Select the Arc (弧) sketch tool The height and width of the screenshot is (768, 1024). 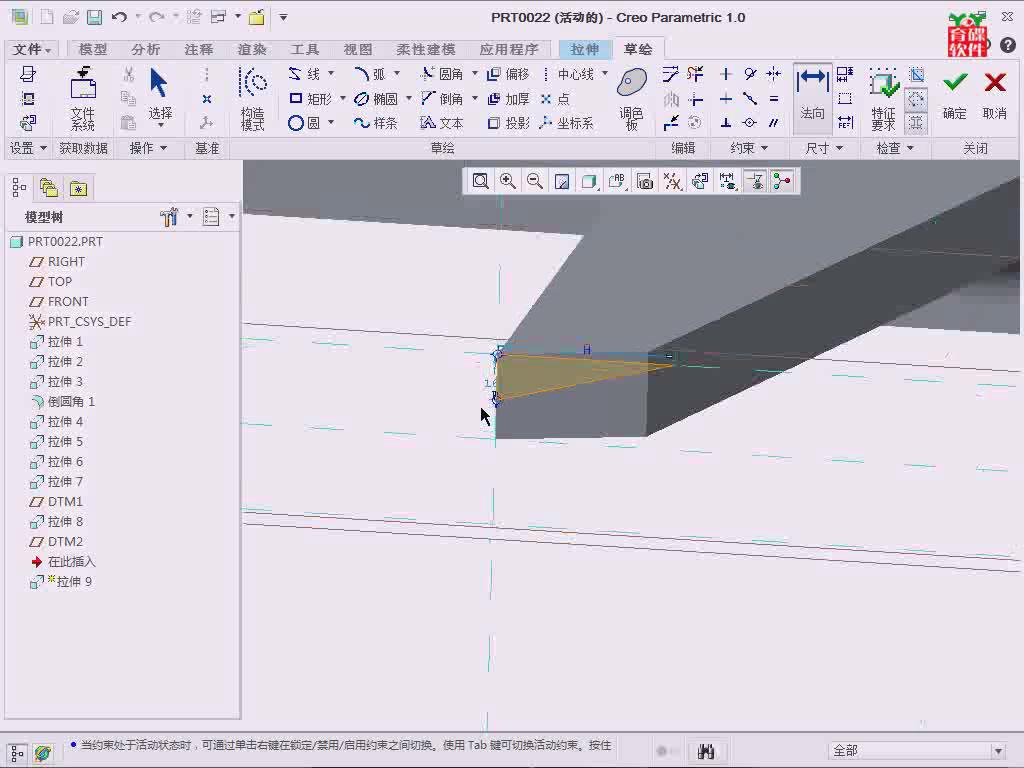click(x=369, y=74)
